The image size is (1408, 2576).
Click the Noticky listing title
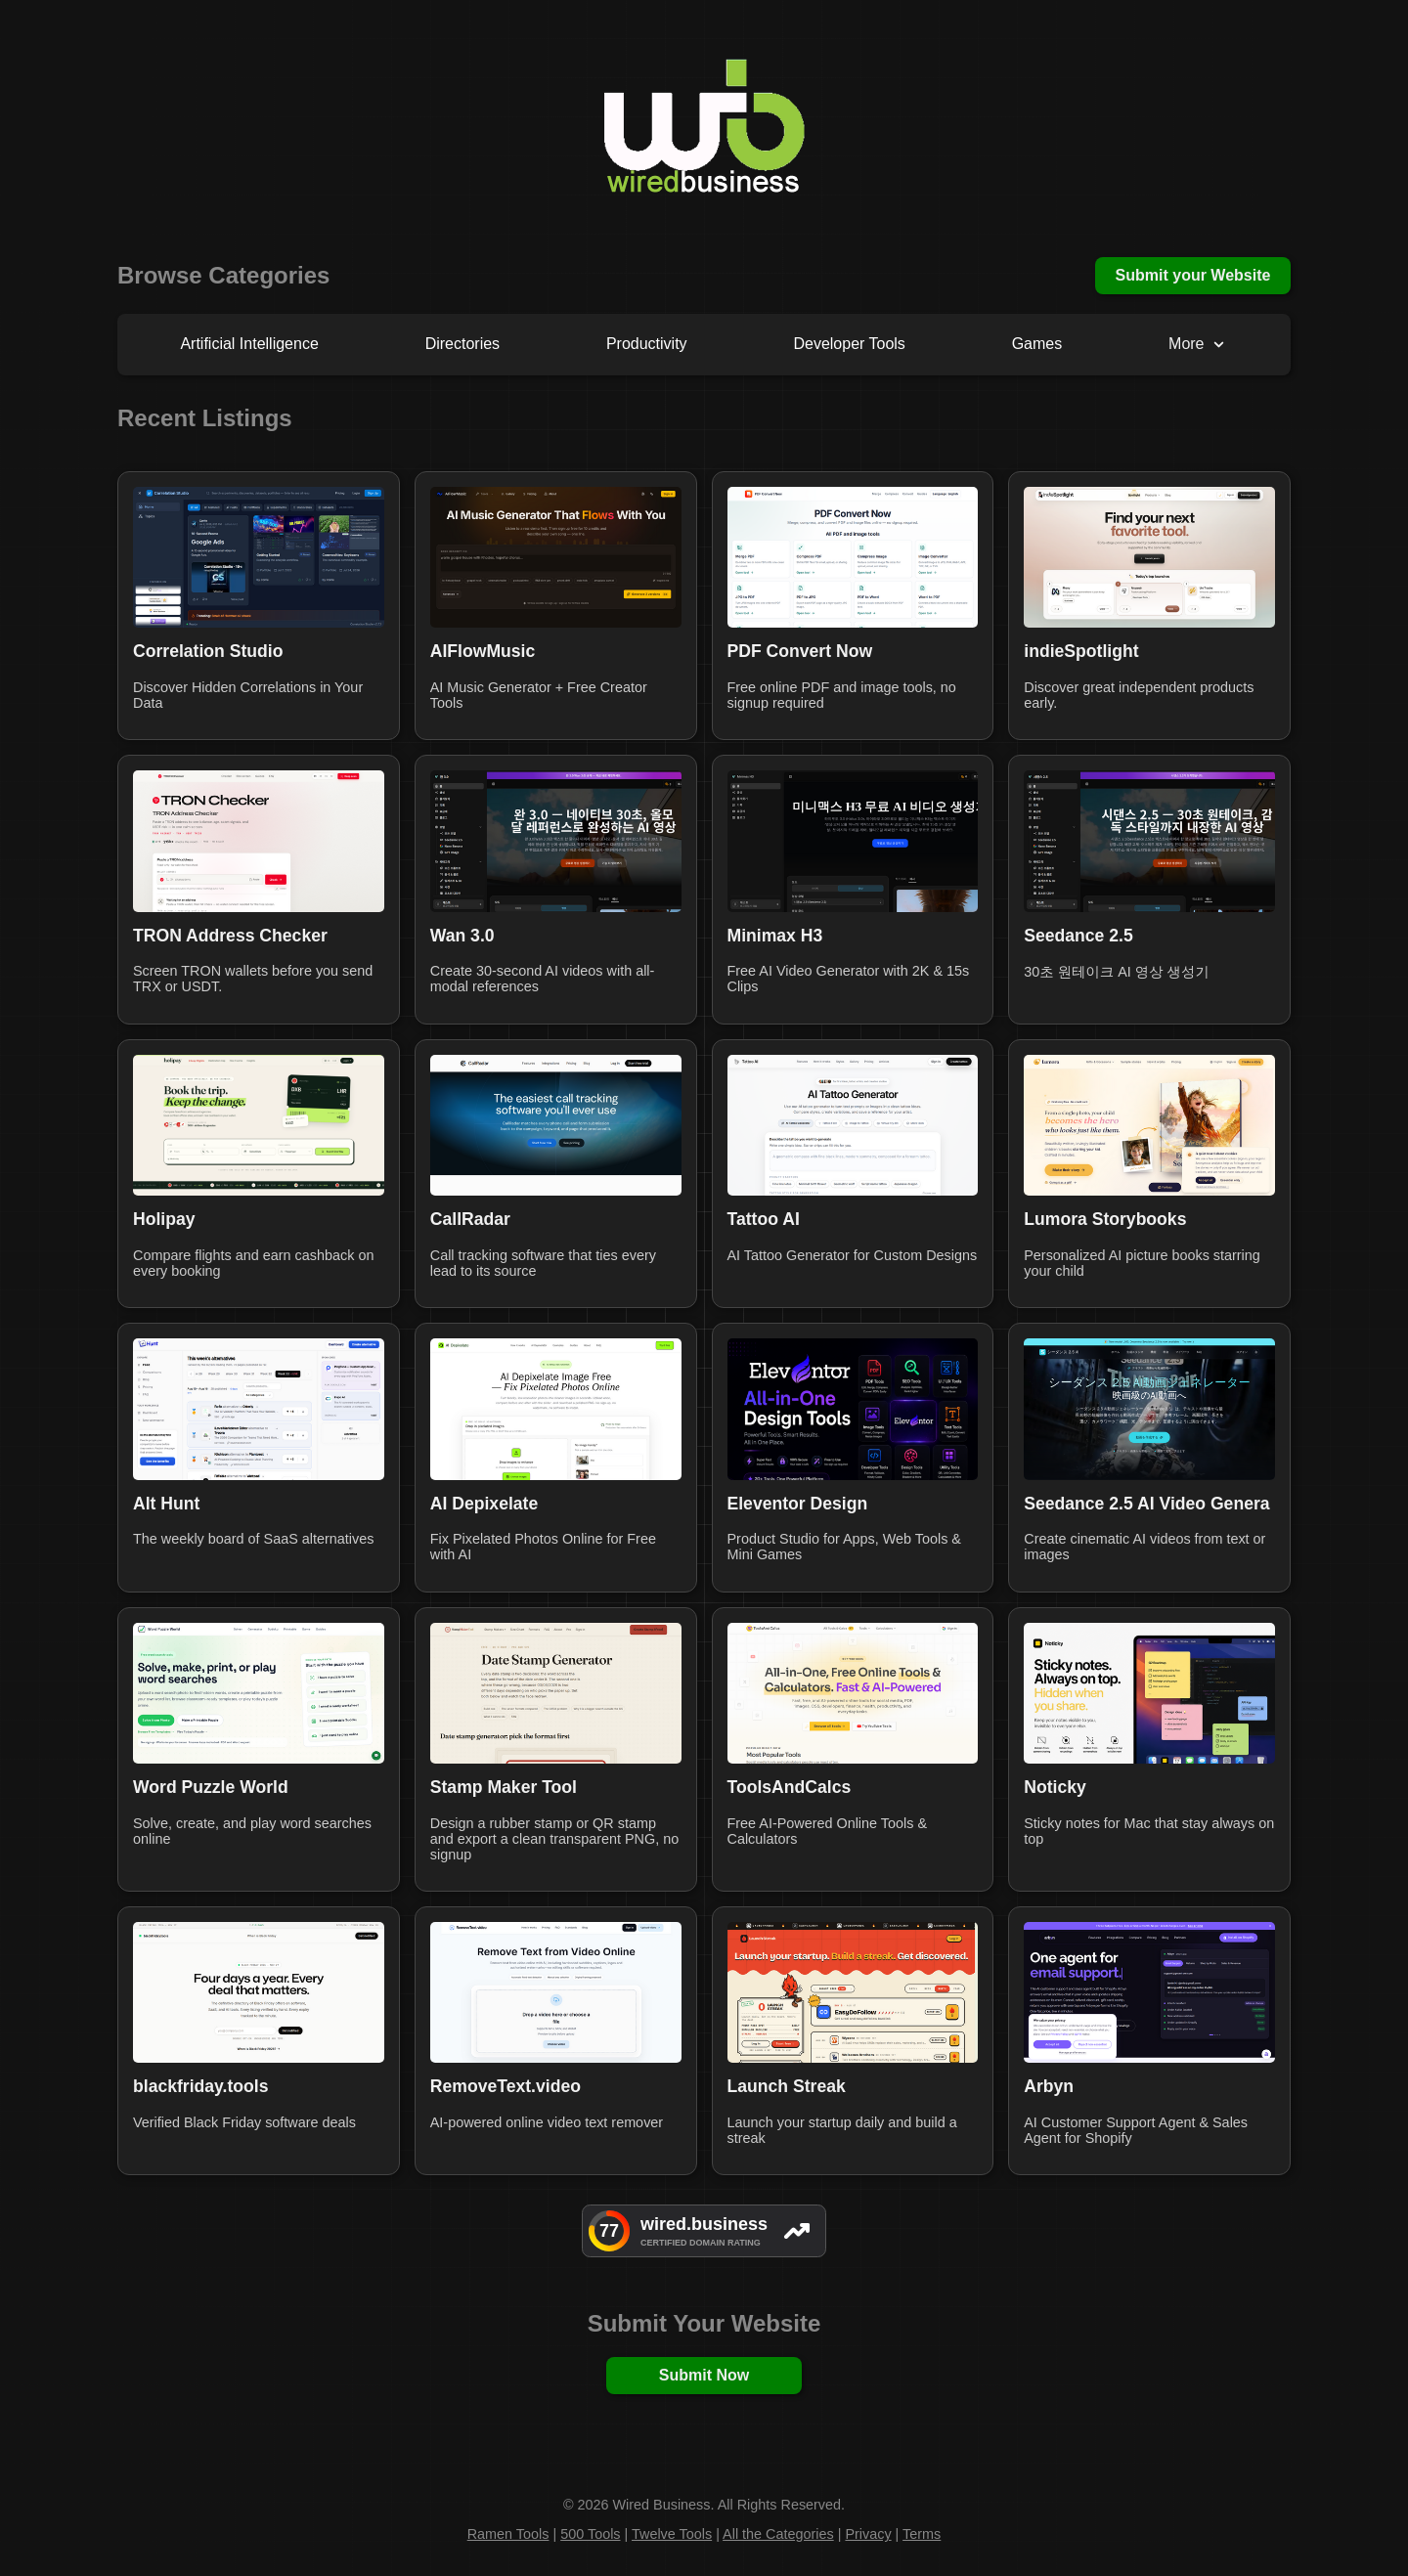1055,1787
